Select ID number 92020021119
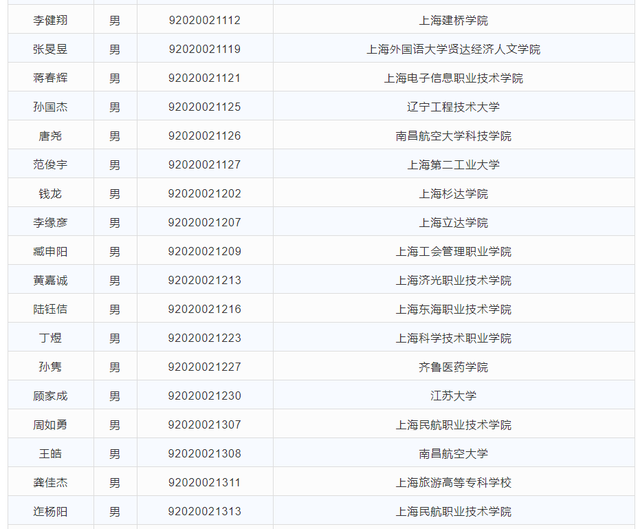Image resolution: width=640 pixels, height=529 pixels. pos(204,49)
